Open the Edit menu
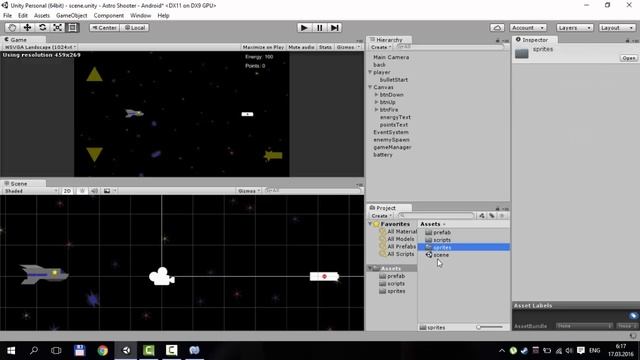 coord(23,16)
